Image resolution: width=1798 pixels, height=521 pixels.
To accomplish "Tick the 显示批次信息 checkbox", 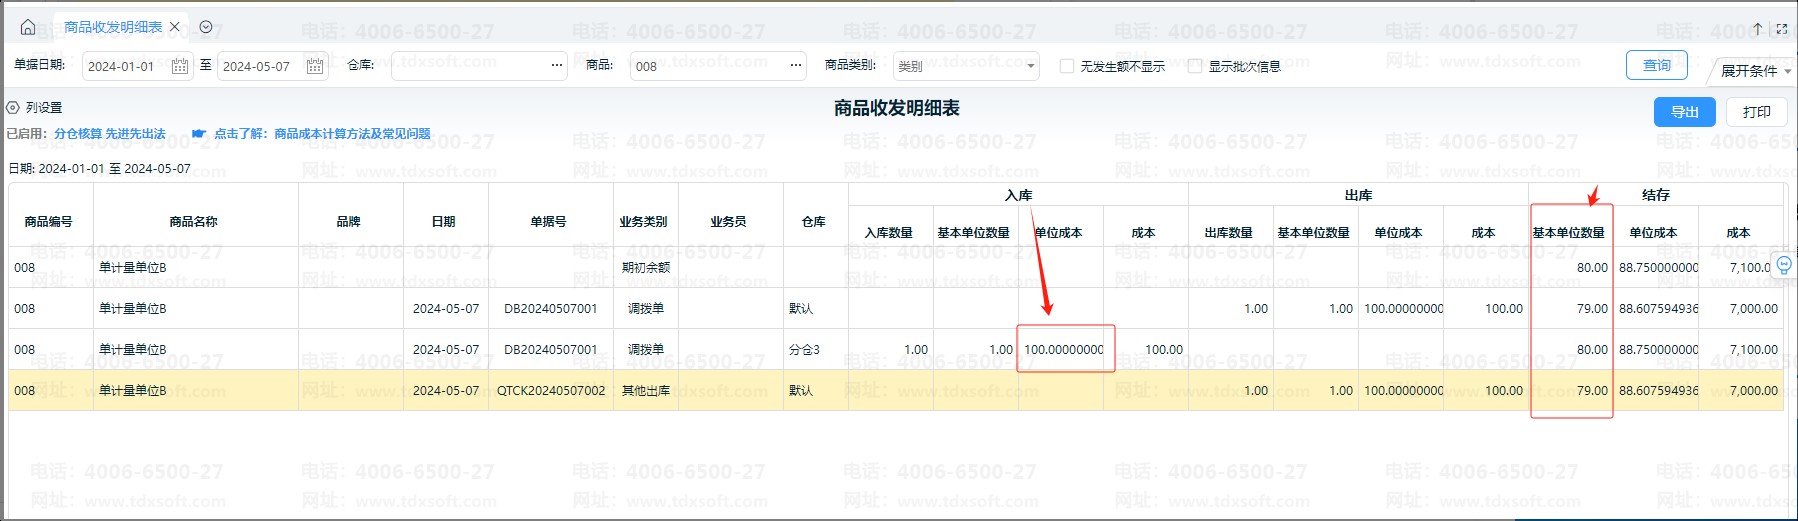I will (x=1195, y=66).
